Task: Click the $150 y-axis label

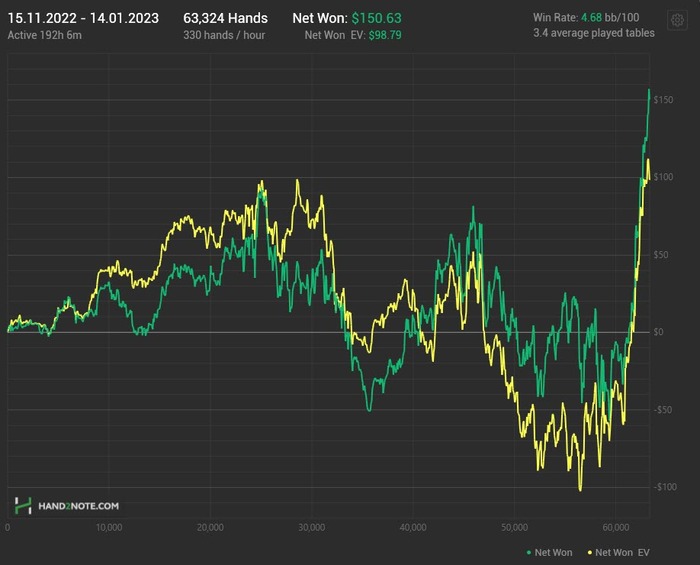Action: coord(663,100)
